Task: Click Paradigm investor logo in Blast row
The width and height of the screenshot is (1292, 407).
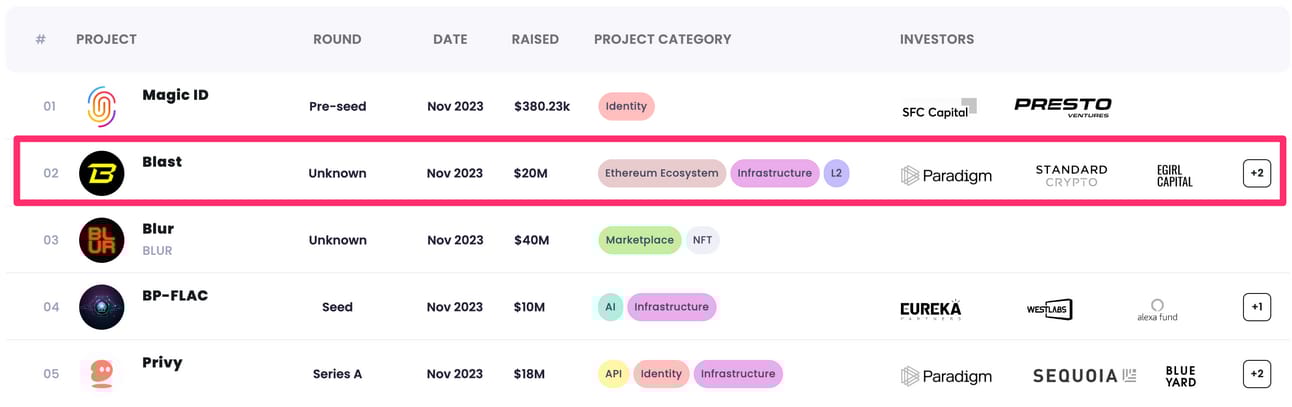Action: (946, 175)
